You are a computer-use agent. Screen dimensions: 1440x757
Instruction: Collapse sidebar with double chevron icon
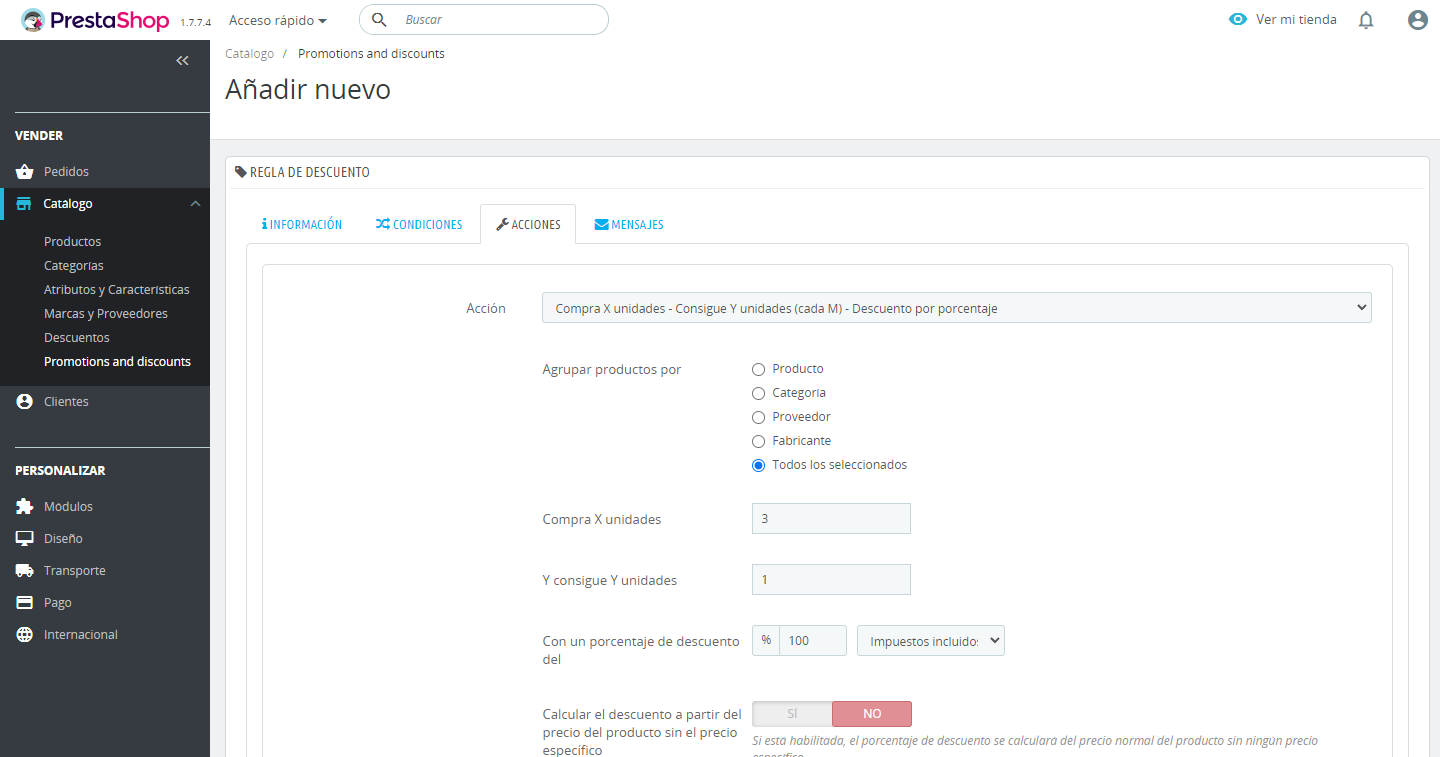(182, 61)
